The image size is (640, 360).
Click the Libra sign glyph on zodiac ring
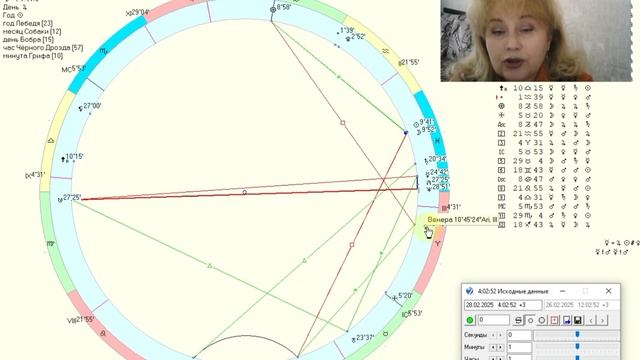click(x=51, y=140)
